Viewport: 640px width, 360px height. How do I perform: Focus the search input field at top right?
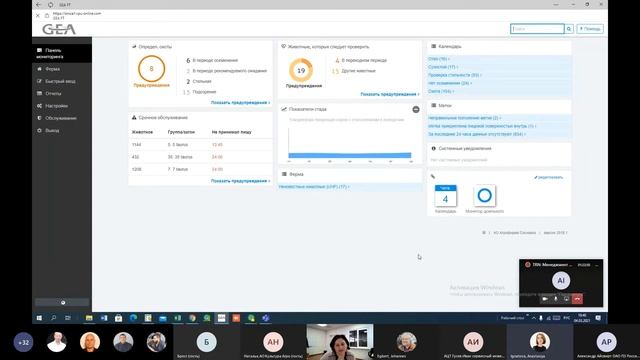coord(537,29)
